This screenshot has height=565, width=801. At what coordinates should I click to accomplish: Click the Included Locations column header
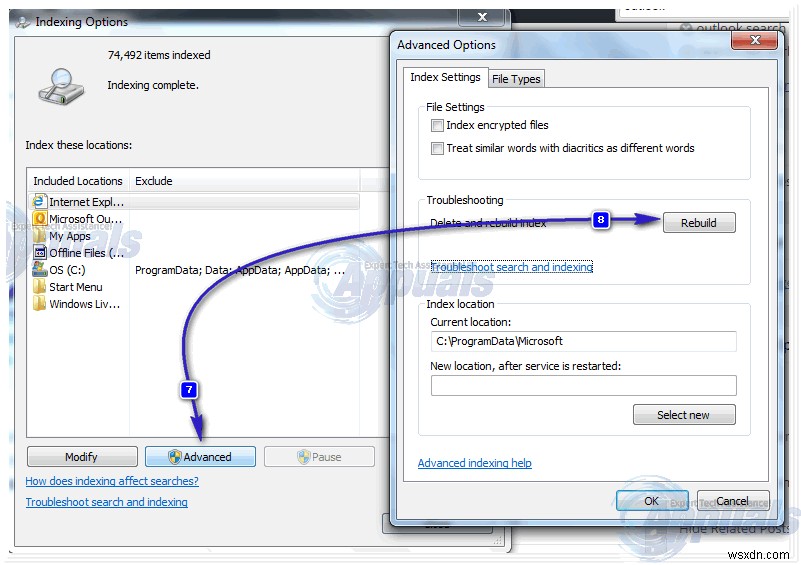78,181
